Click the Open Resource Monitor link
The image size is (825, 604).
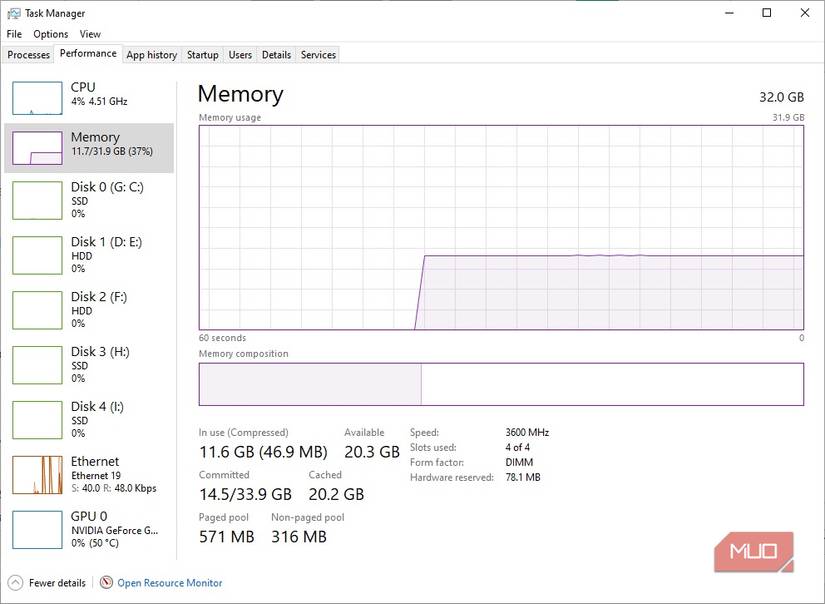click(170, 583)
